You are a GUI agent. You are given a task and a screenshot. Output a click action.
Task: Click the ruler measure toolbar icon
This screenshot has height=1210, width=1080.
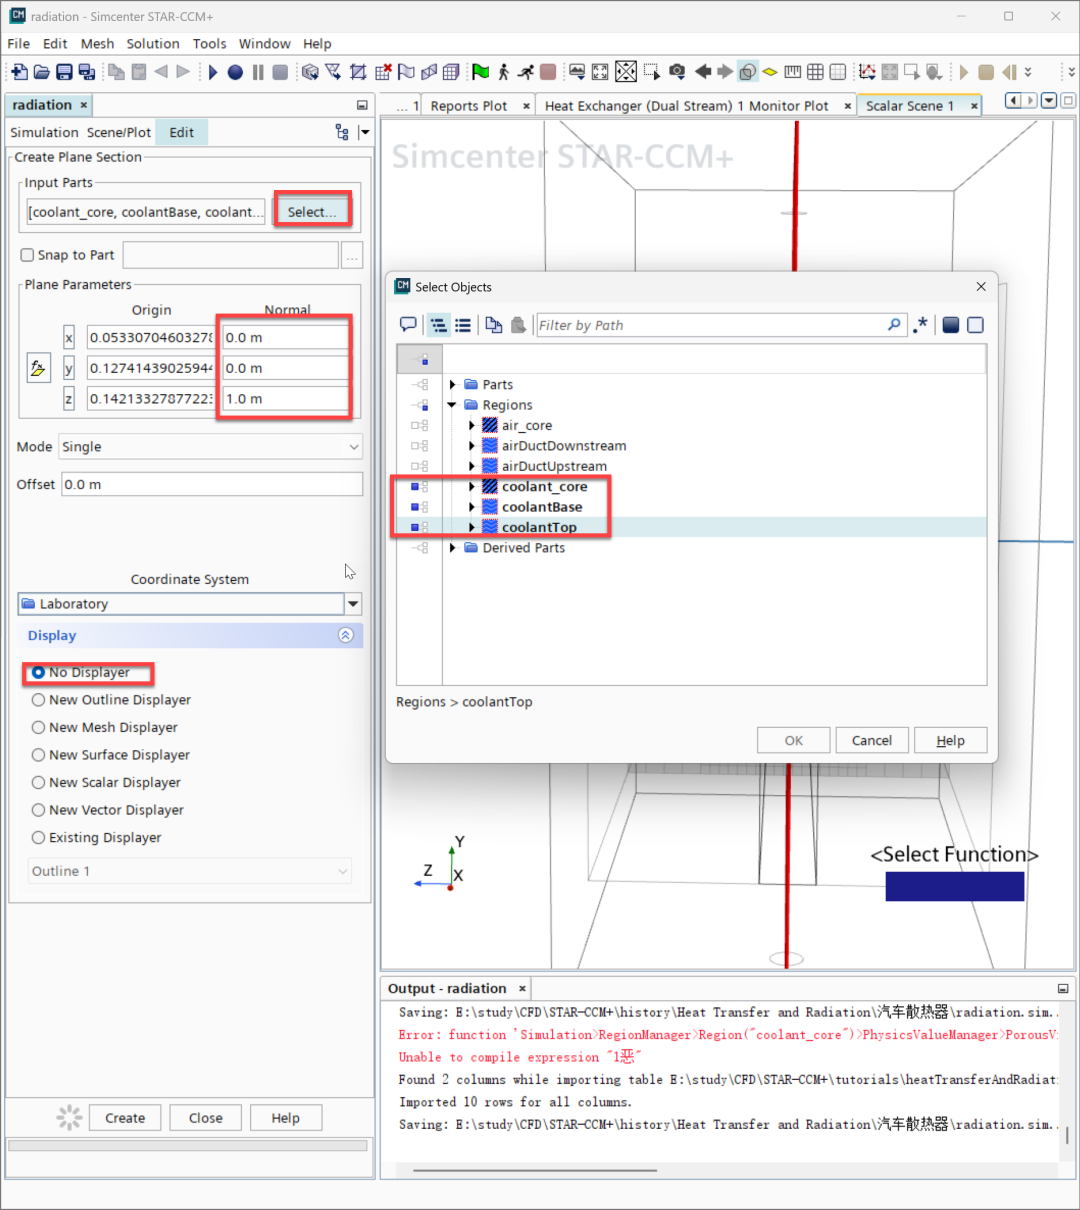coord(793,72)
